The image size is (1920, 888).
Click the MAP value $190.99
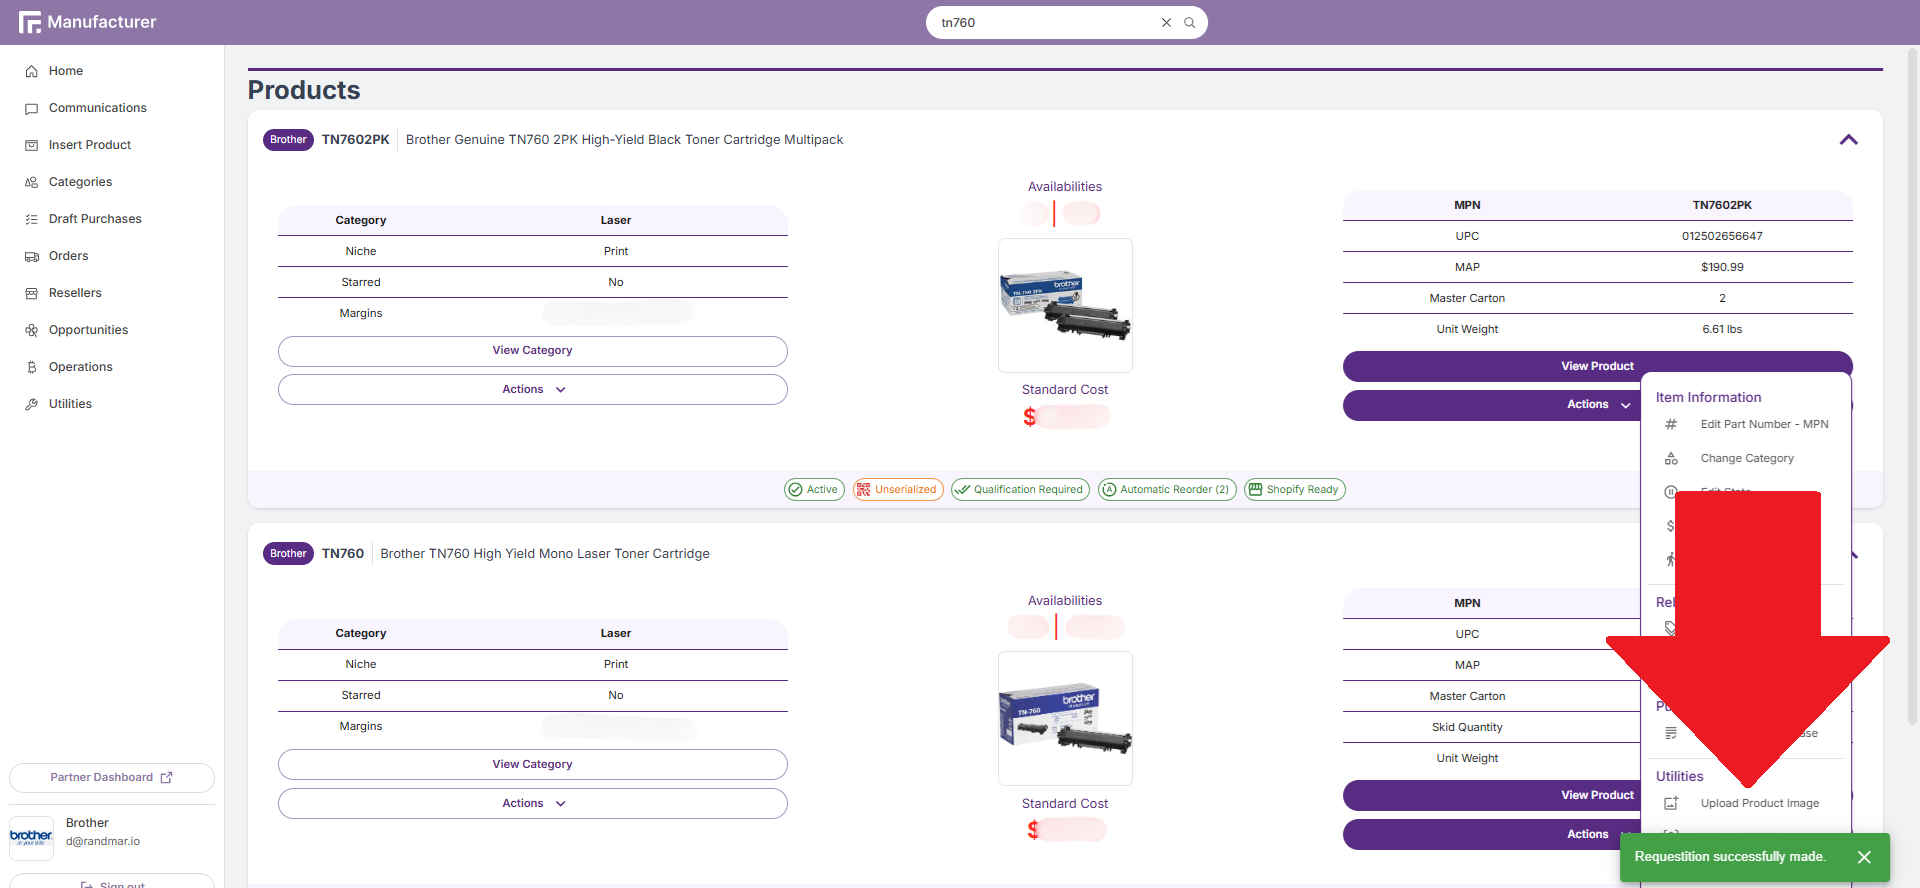tap(1722, 267)
